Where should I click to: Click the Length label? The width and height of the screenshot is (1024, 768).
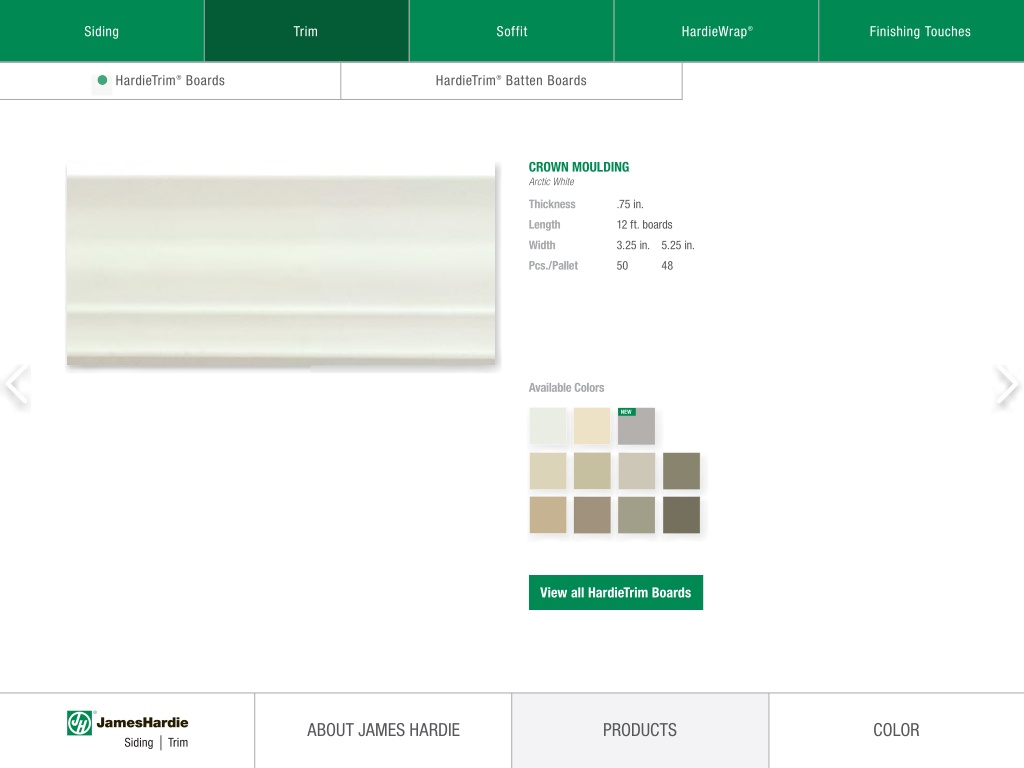(x=544, y=225)
